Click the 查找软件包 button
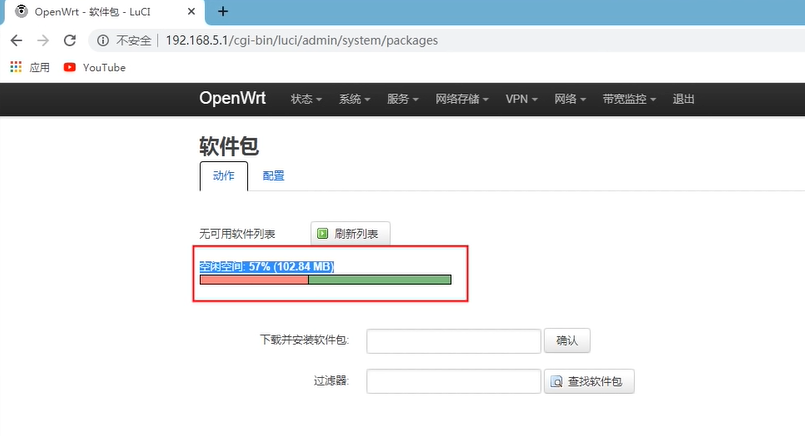The image size is (805, 436). [589, 382]
